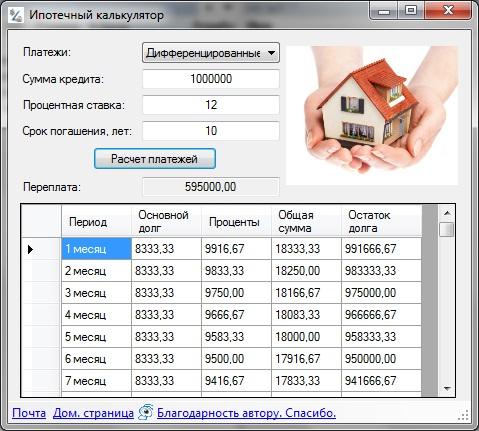Click the Благодарность автору. Спасибо. link
The height and width of the screenshot is (431, 479).
point(246,413)
